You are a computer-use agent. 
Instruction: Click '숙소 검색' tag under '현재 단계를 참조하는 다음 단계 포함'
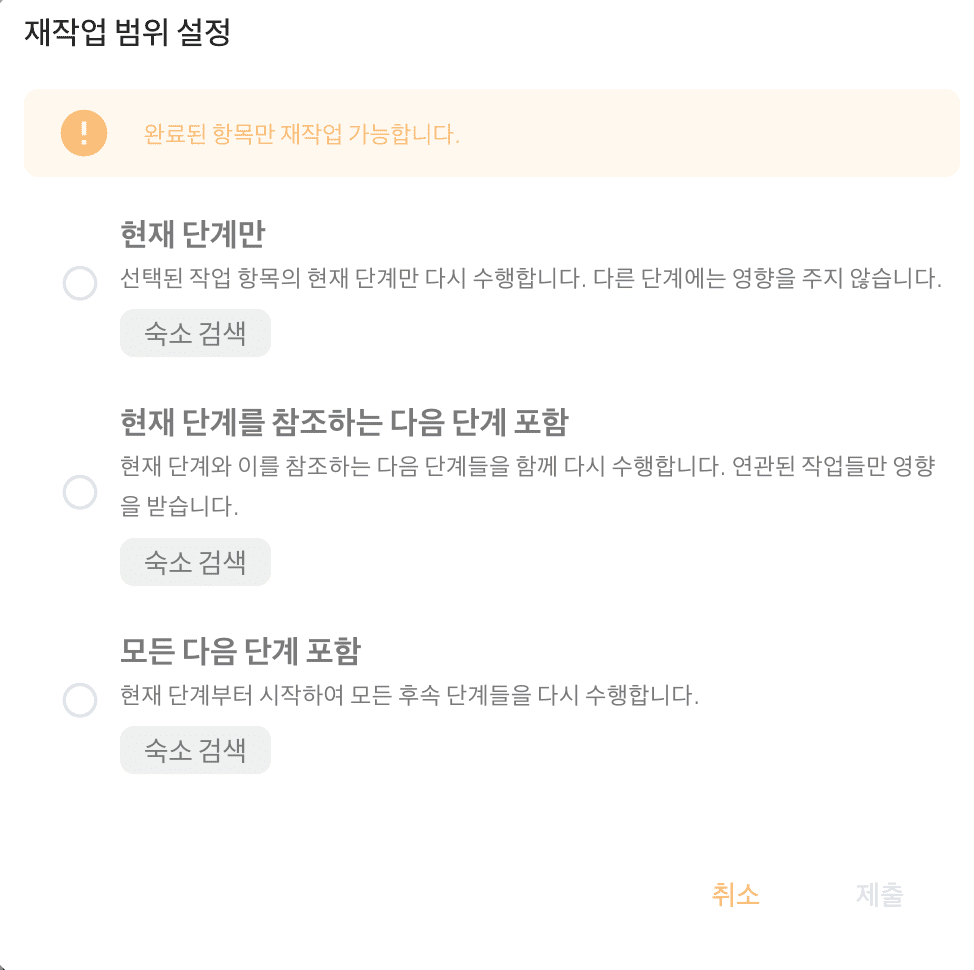pos(195,562)
